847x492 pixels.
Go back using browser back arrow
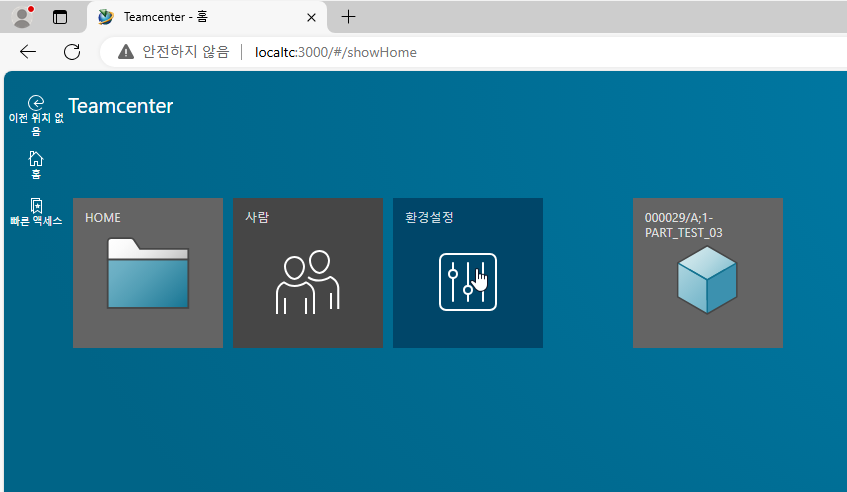tap(28, 52)
